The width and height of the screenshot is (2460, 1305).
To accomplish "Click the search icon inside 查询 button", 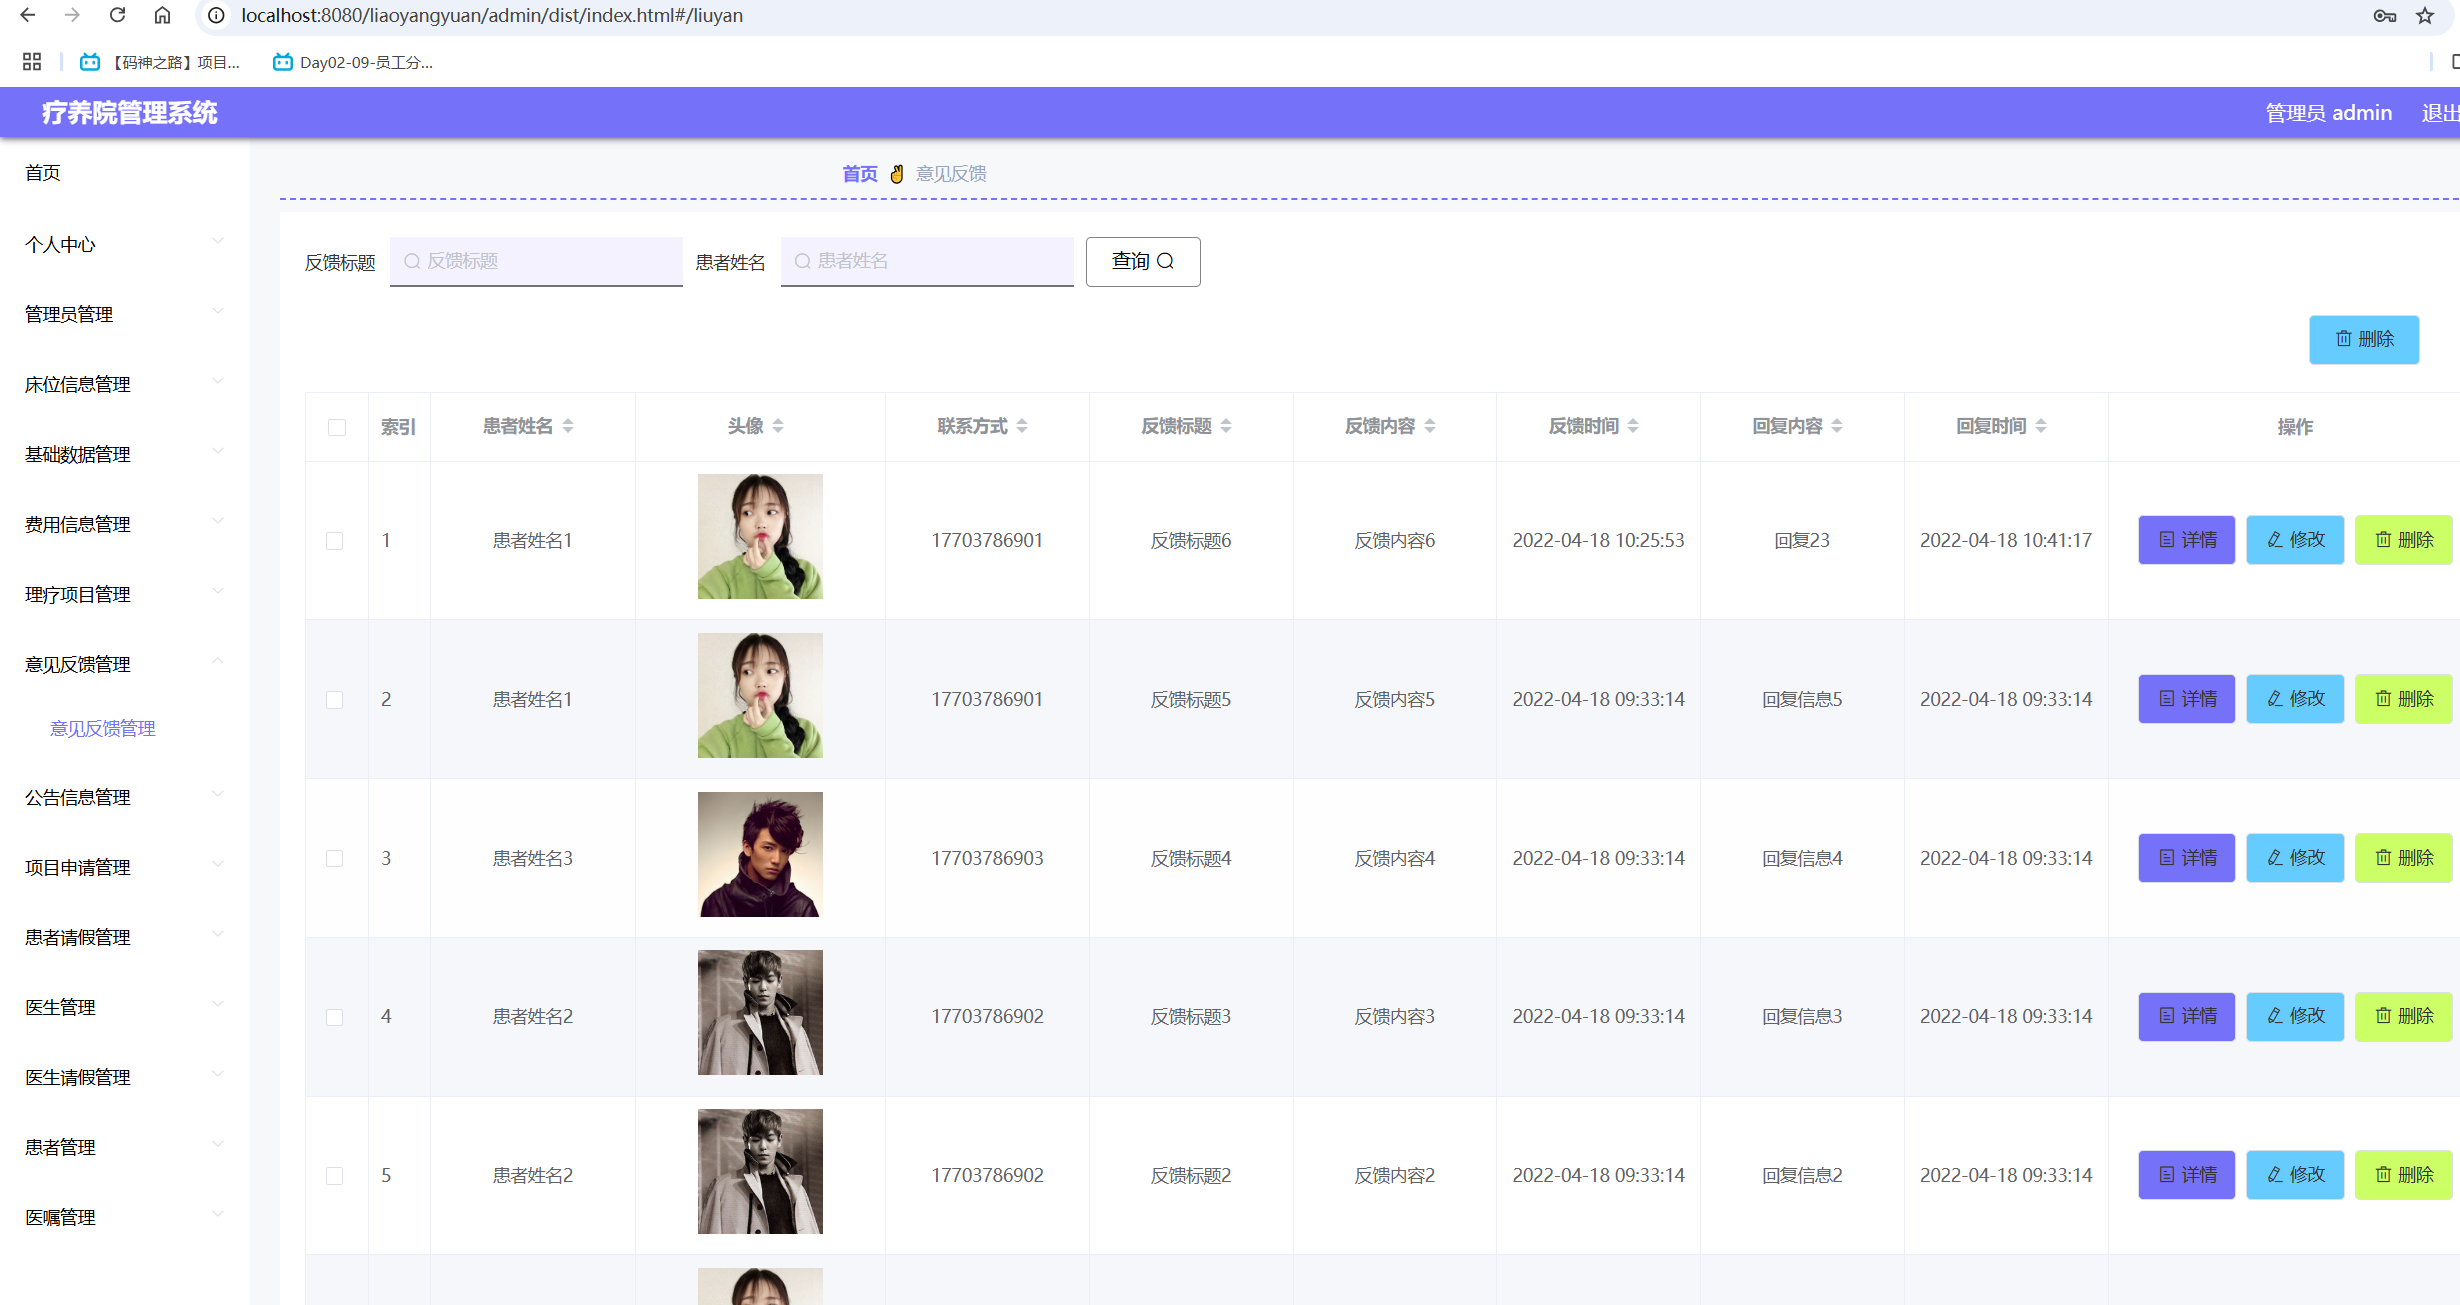I will point(1165,261).
